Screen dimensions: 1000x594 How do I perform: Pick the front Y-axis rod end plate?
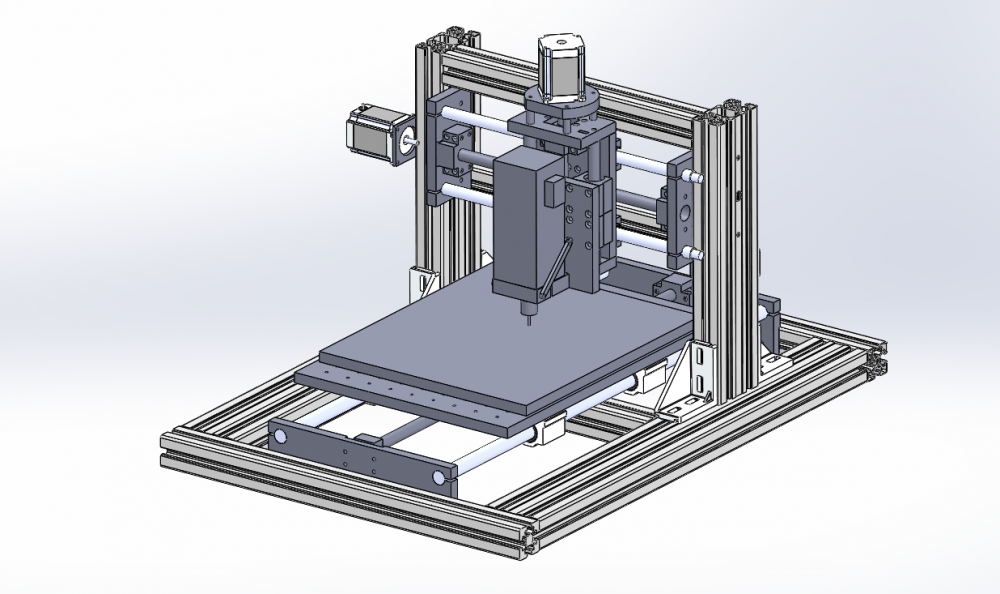(364, 457)
